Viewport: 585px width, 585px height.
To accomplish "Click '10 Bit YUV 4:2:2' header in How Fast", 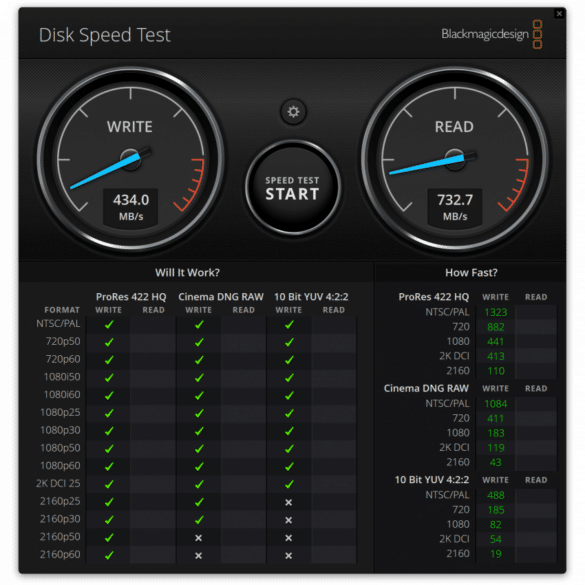I will [x=432, y=480].
